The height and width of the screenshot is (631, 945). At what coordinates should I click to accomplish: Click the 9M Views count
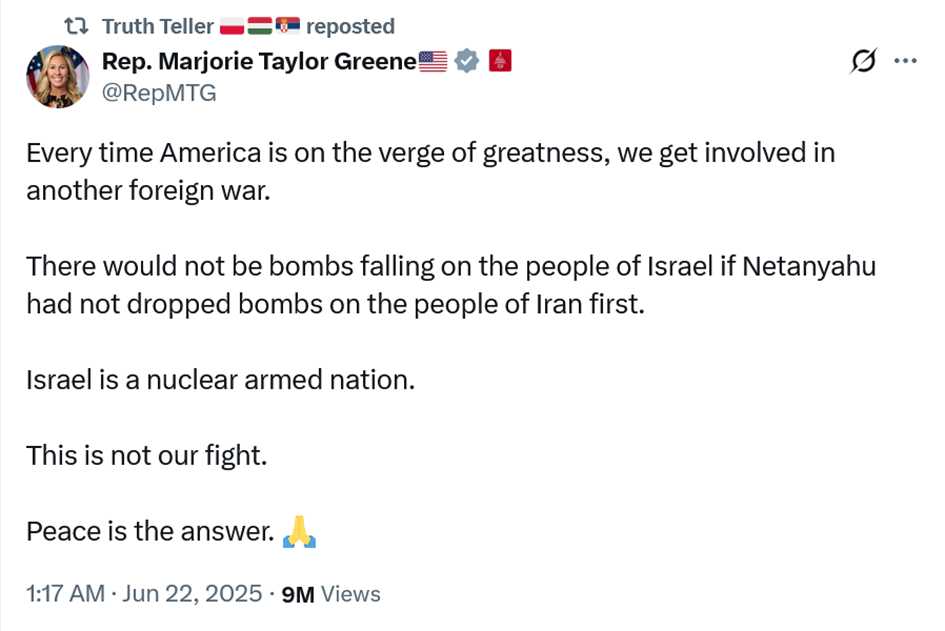(x=331, y=594)
